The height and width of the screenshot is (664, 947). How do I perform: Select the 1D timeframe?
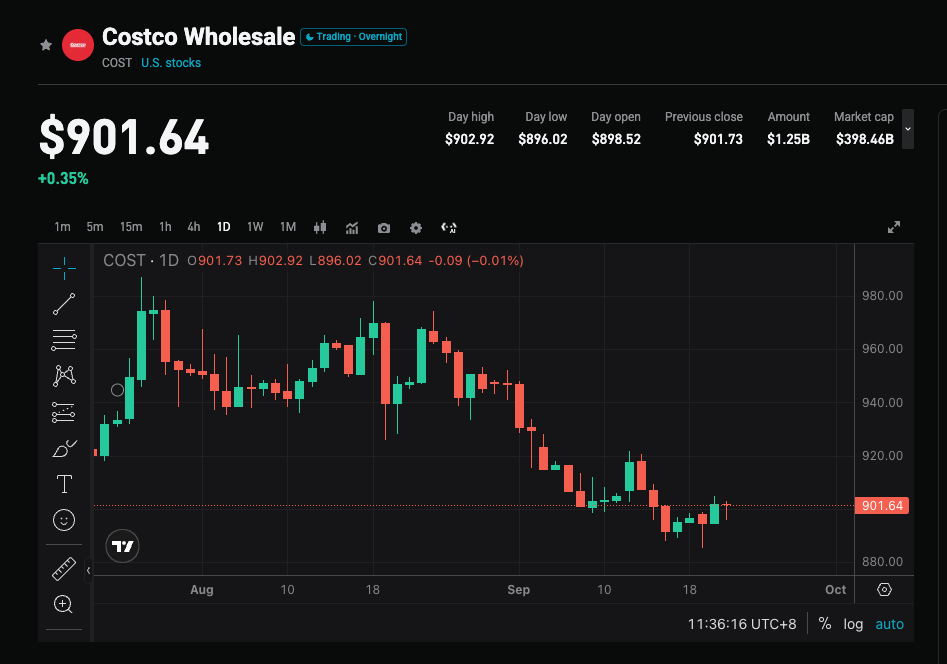[x=223, y=227]
